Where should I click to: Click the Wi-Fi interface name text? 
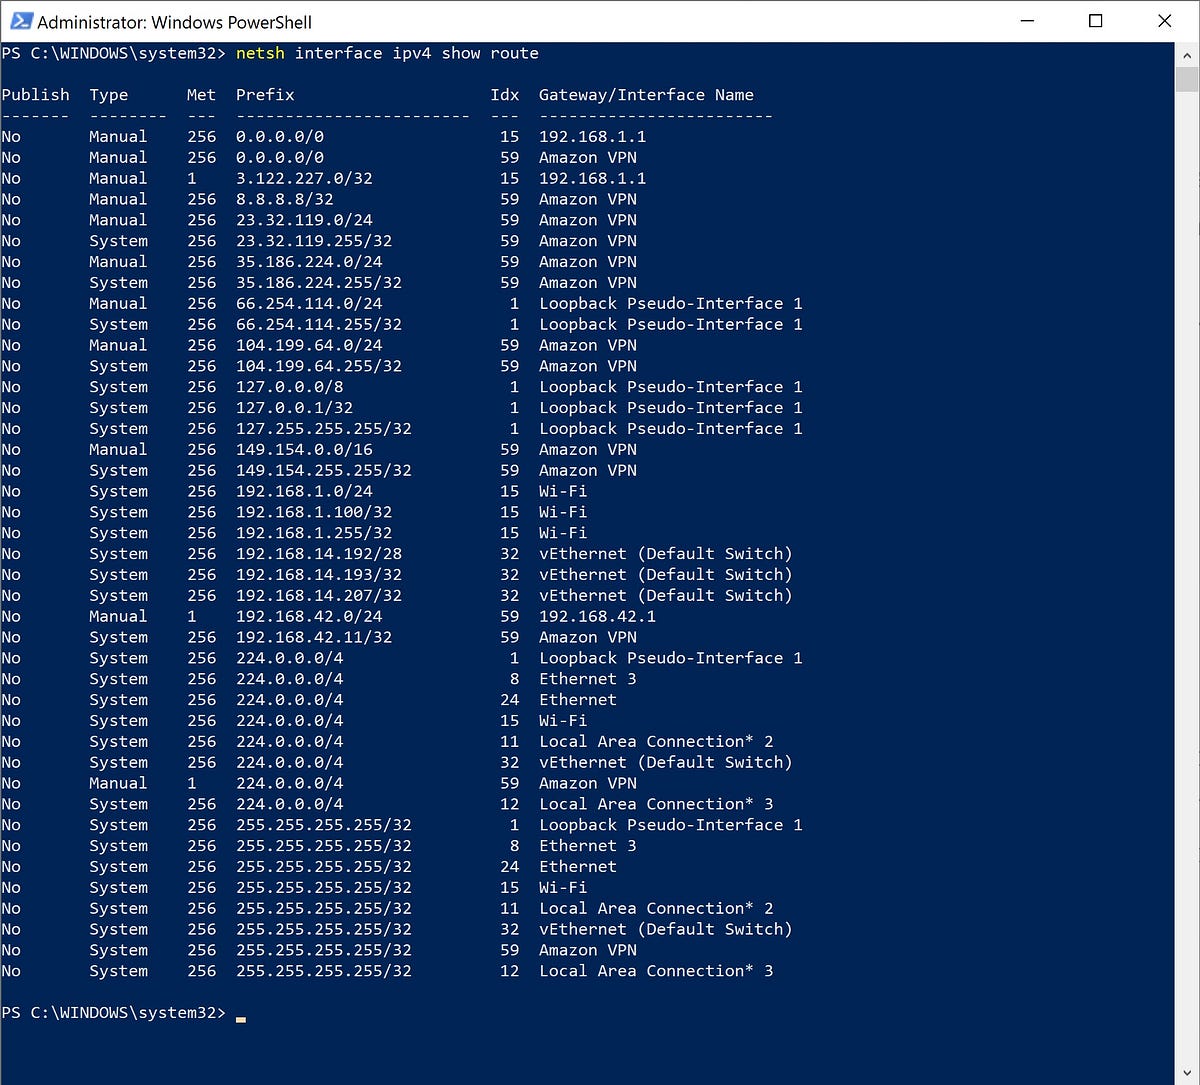[562, 491]
